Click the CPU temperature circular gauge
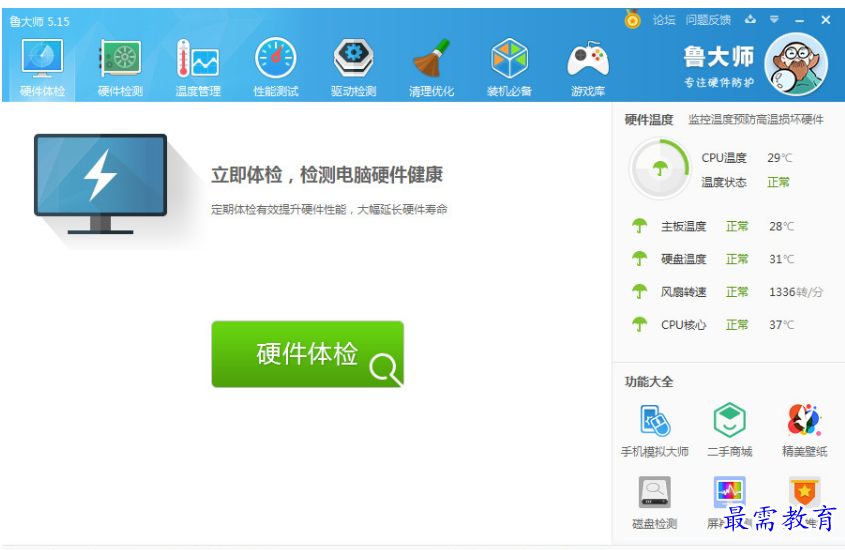The height and width of the screenshot is (550, 845). pyautogui.click(x=659, y=169)
